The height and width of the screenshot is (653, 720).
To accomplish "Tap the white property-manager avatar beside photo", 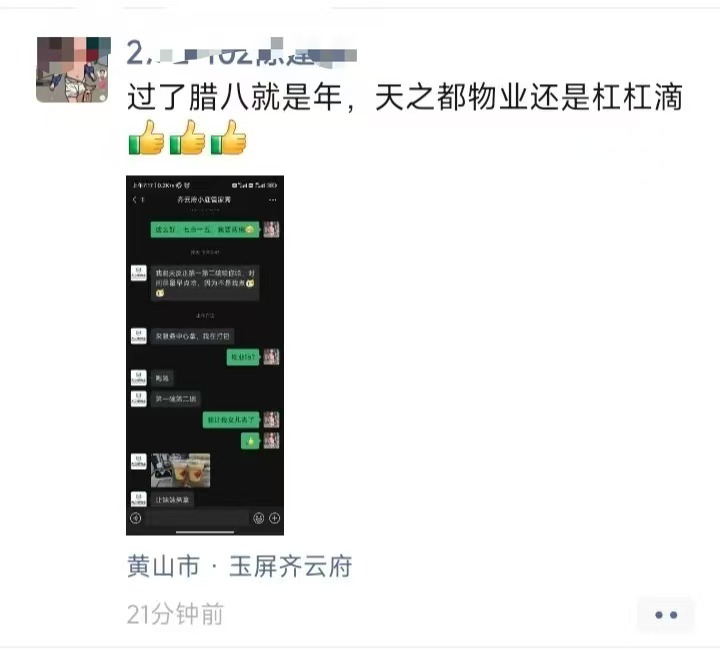I will (139, 462).
